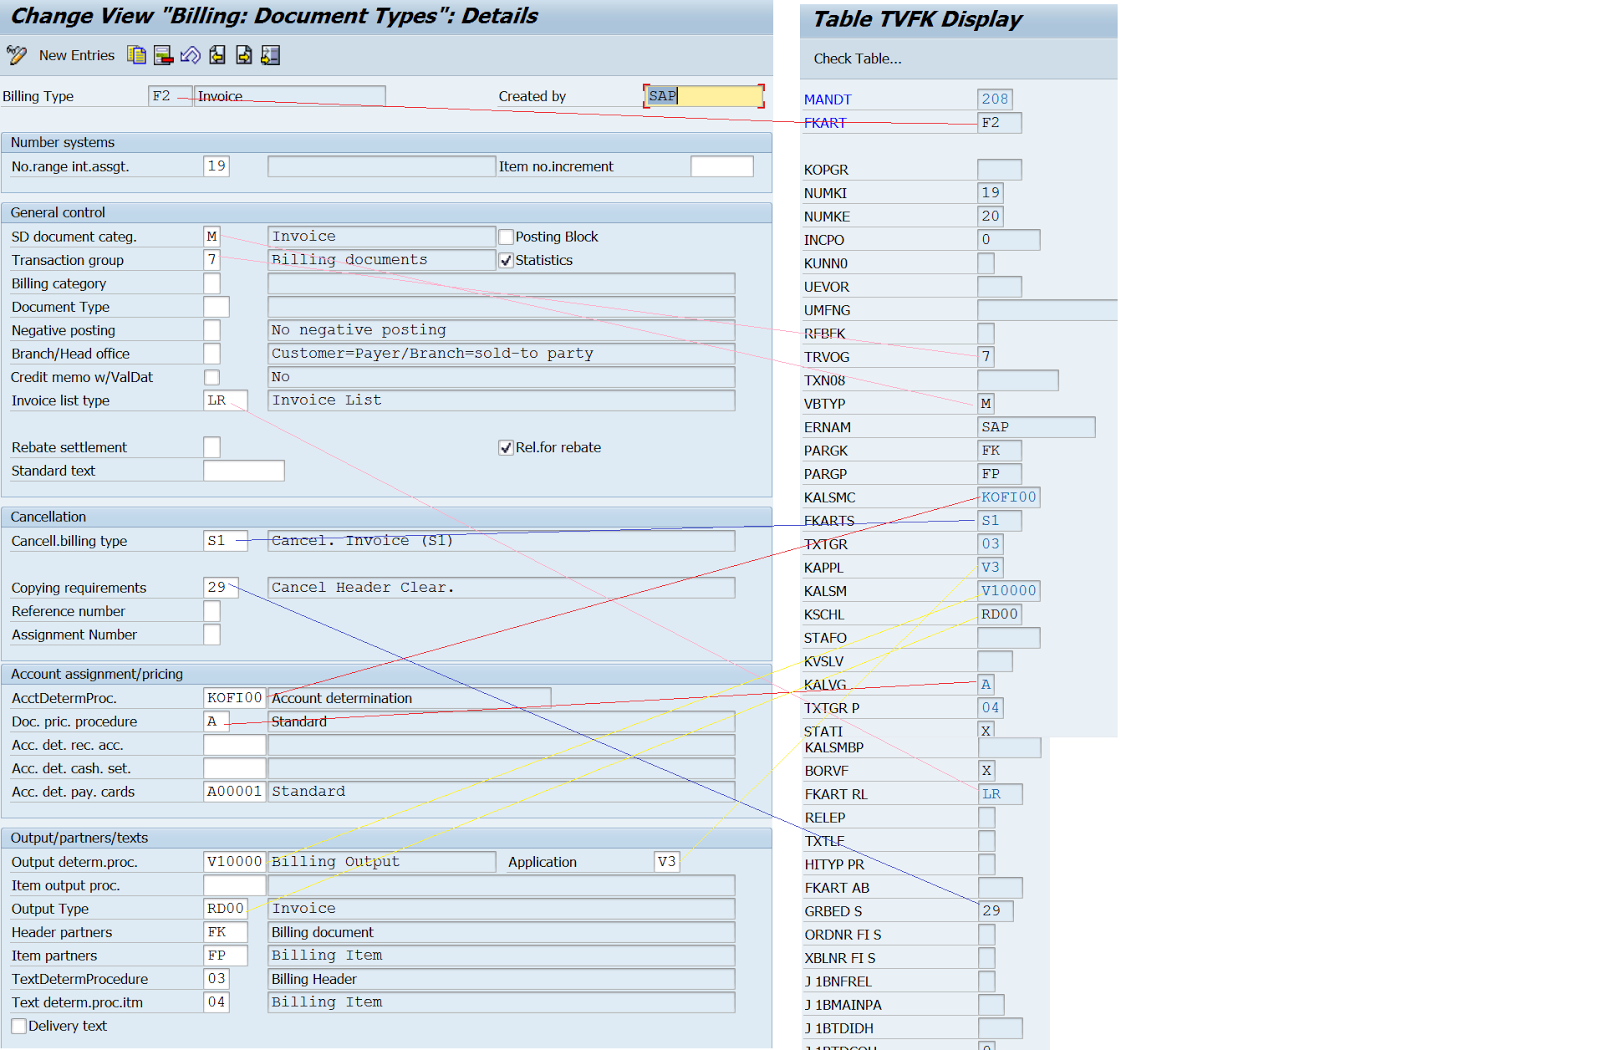Click the Created by field containing SAP
The image size is (1600, 1050).
(x=703, y=96)
